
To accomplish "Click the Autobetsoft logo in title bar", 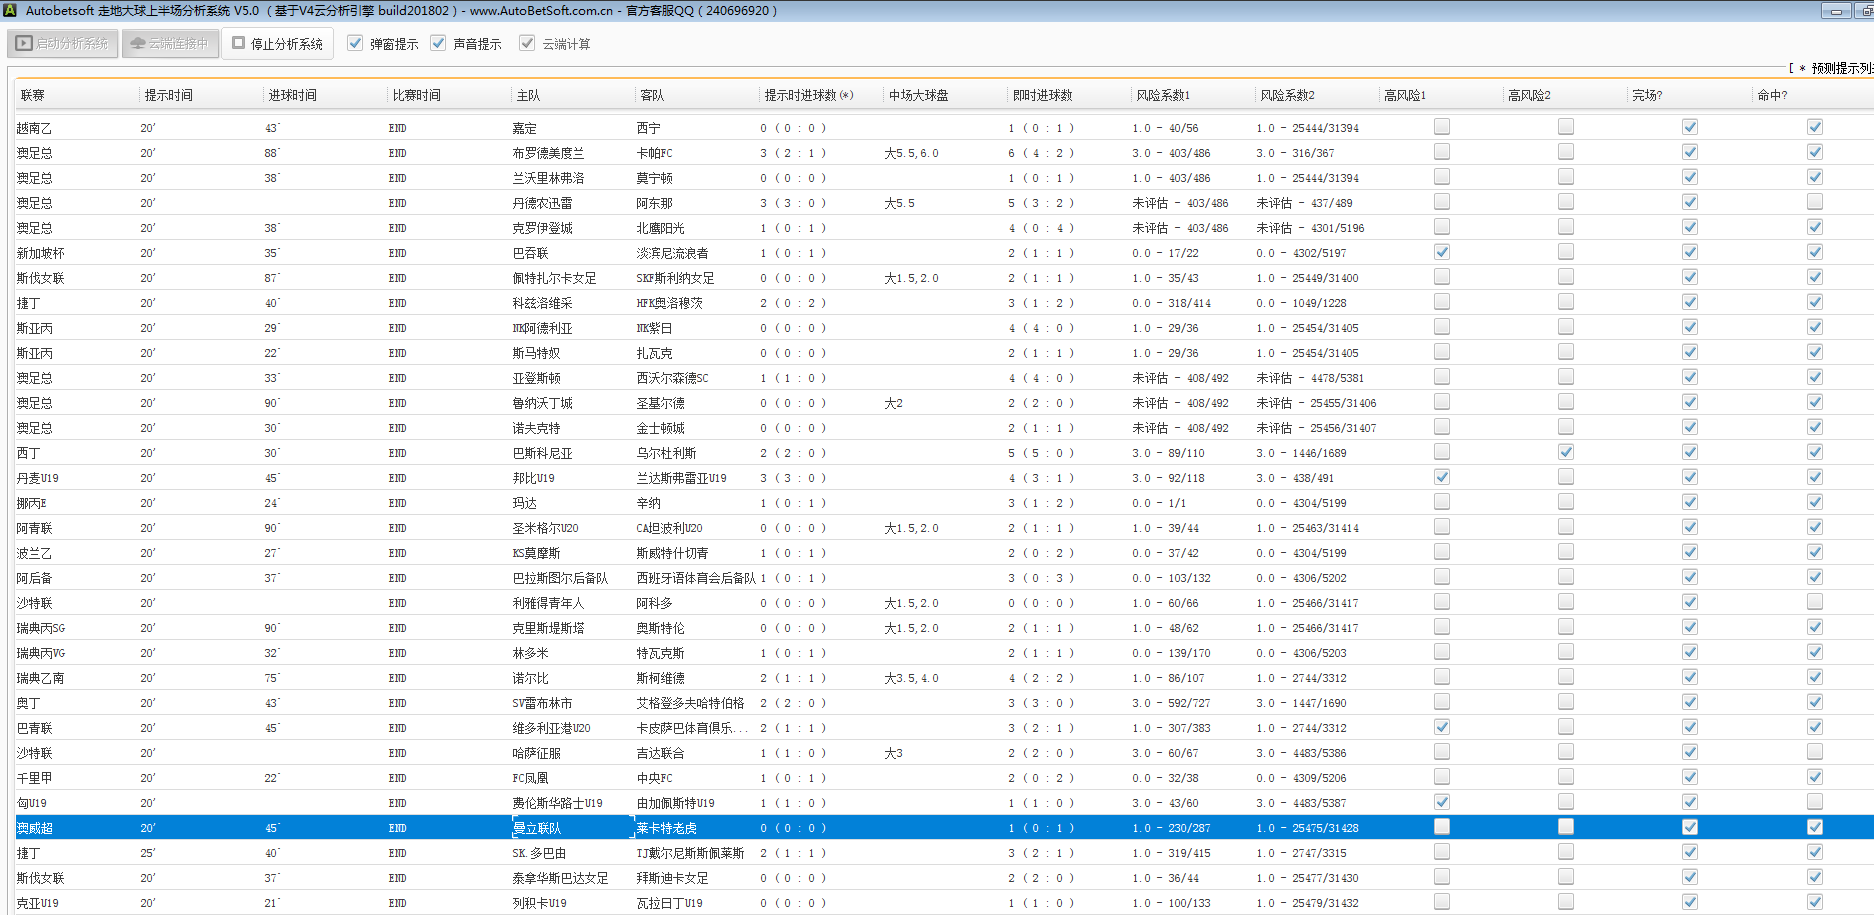I will coord(10,10).
